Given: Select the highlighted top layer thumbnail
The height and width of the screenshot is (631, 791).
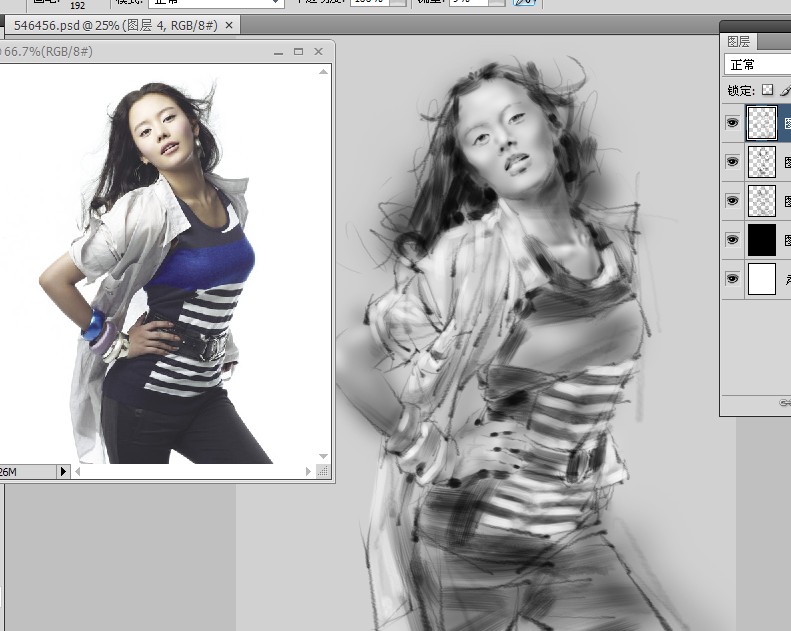Looking at the screenshot, I should tap(762, 123).
